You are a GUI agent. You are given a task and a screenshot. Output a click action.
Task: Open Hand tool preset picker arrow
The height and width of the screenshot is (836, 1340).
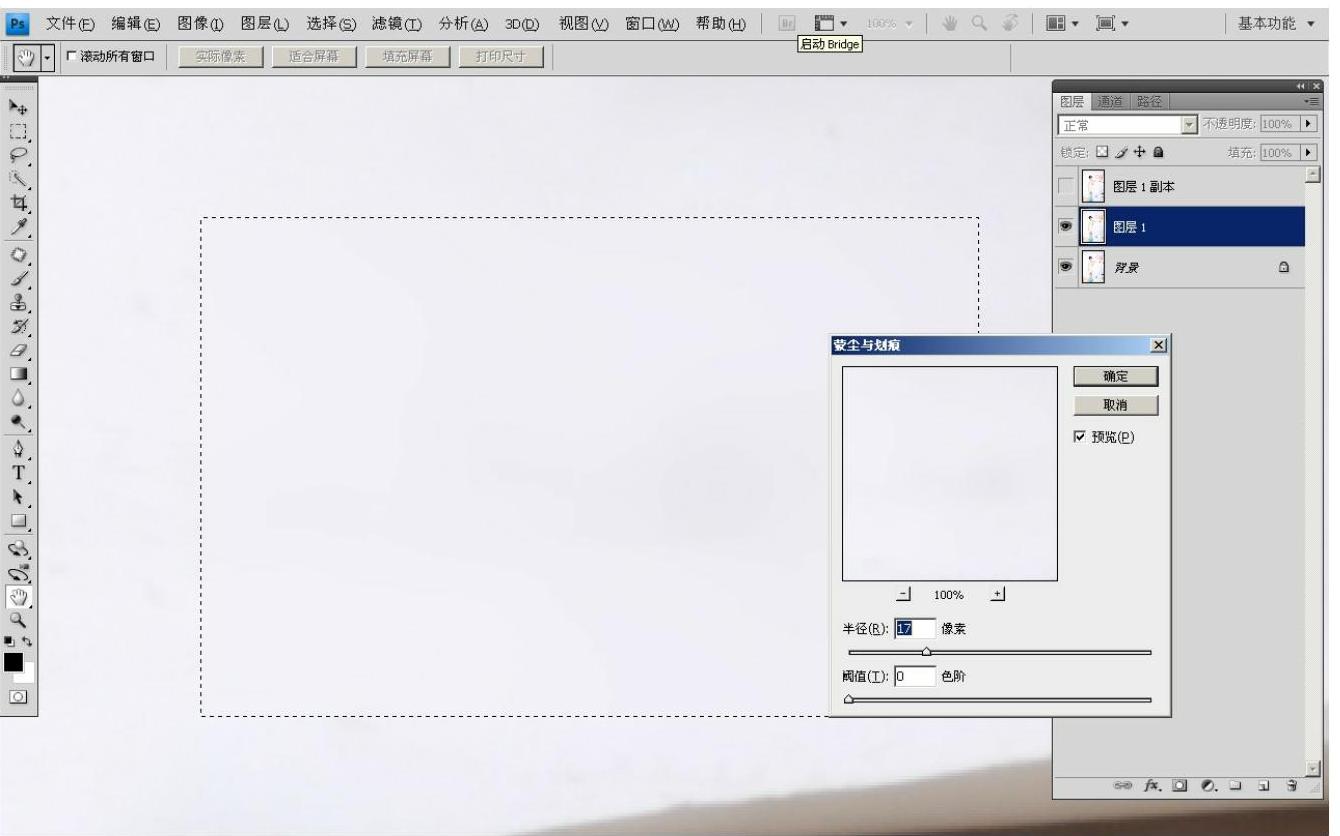pos(46,56)
